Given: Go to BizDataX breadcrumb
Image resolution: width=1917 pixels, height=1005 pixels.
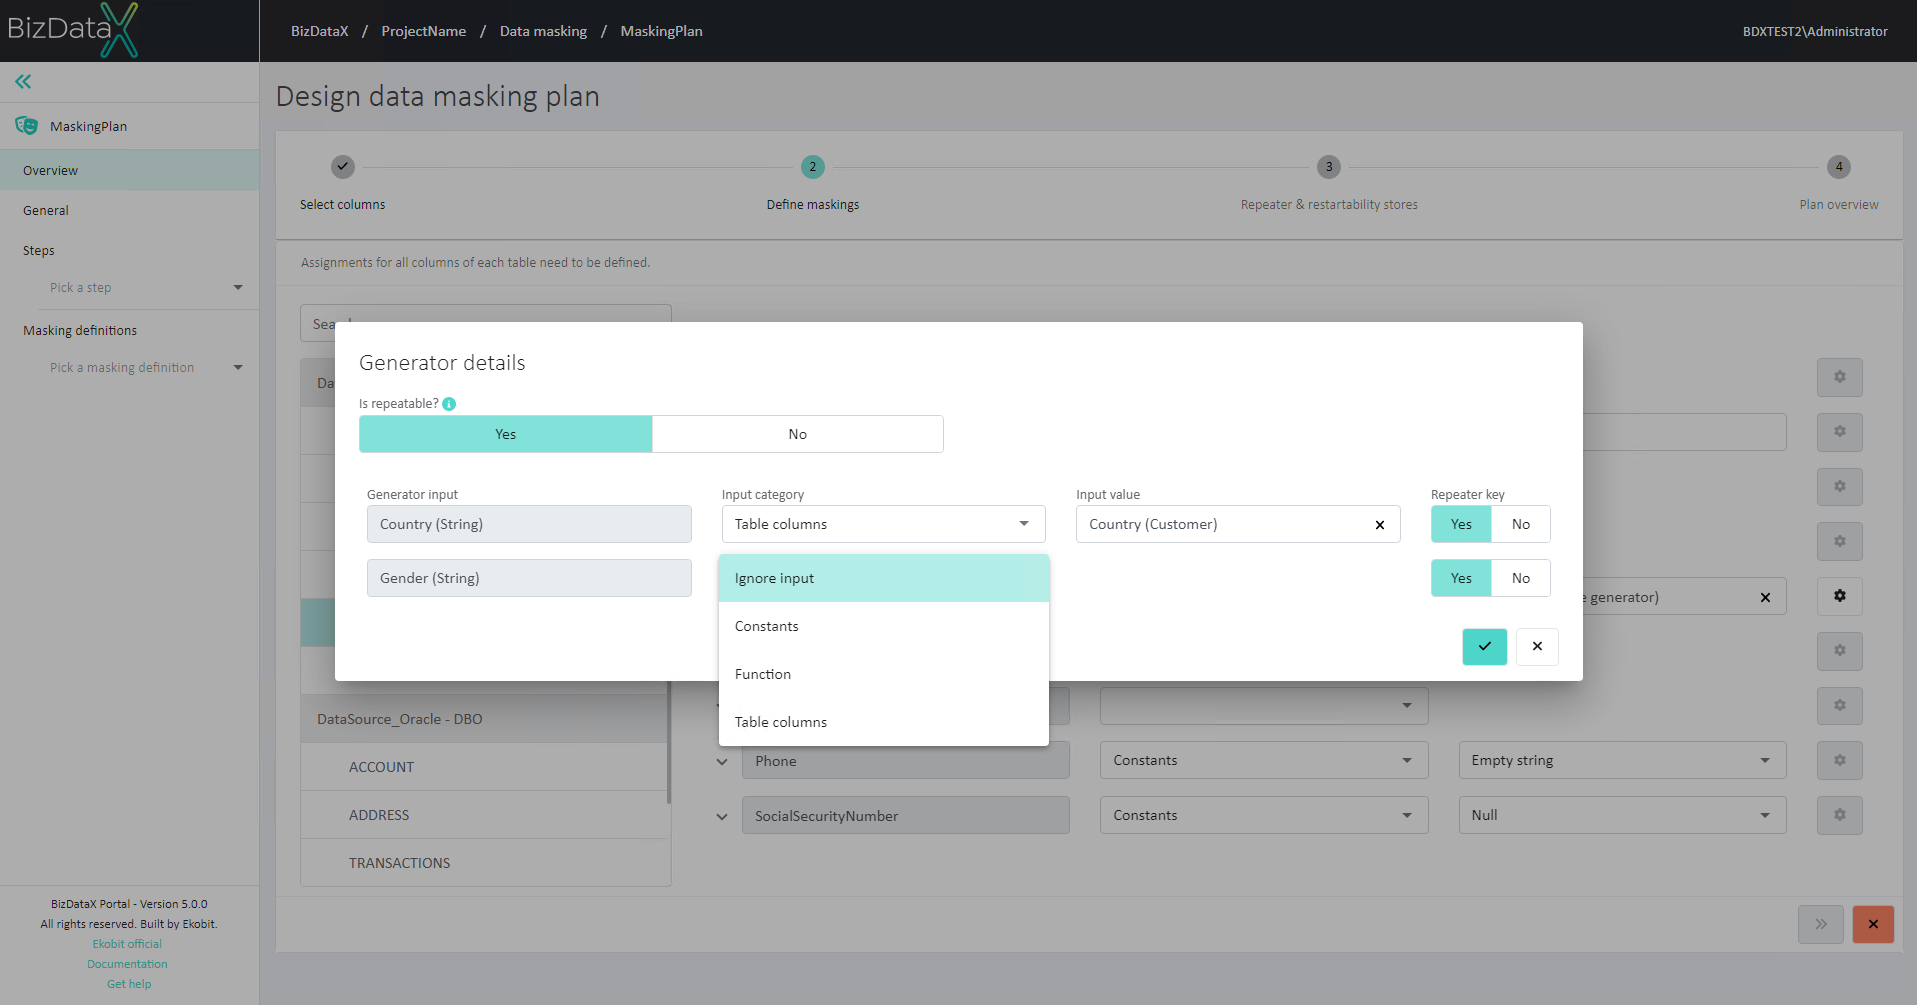Looking at the screenshot, I should pos(320,31).
